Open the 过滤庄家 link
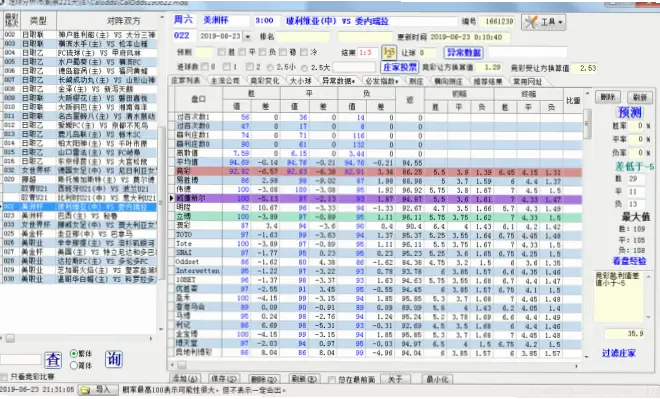Image resolution: width=660 pixels, height=399 pixels. [618, 353]
